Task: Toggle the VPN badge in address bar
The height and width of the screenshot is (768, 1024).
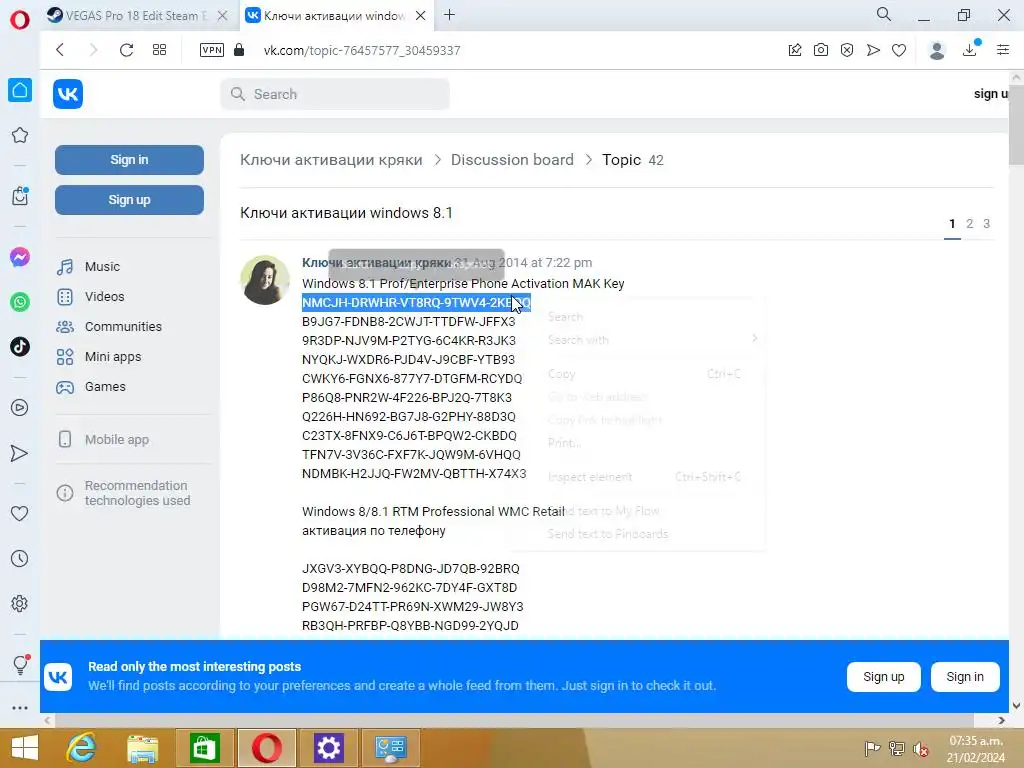Action: (x=212, y=50)
